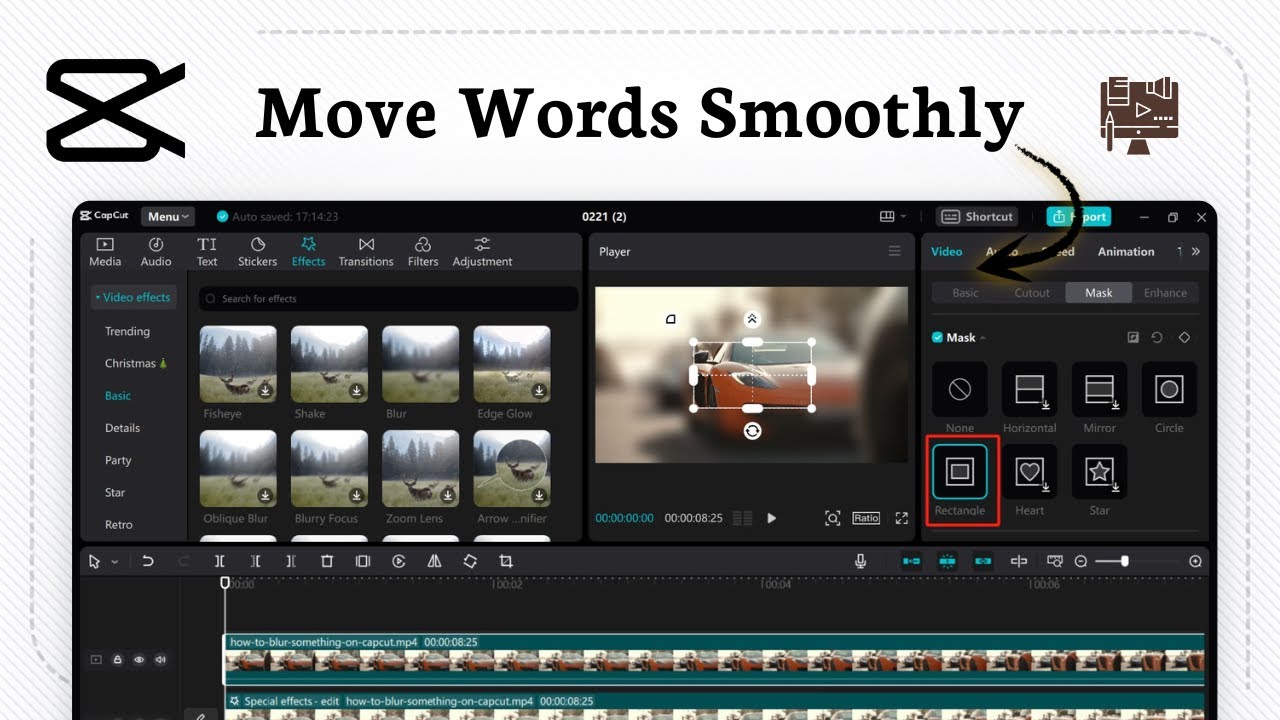Viewport: 1280px width, 720px height.
Task: Uncheck the Mask checkbox
Action: [x=937, y=337]
